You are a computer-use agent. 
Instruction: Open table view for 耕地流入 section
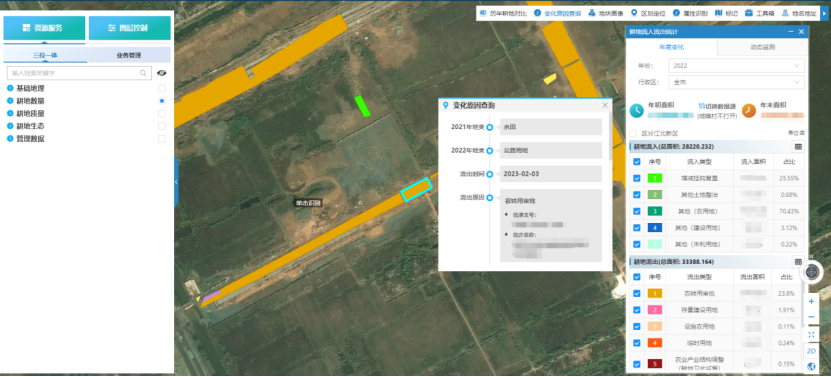pos(798,147)
